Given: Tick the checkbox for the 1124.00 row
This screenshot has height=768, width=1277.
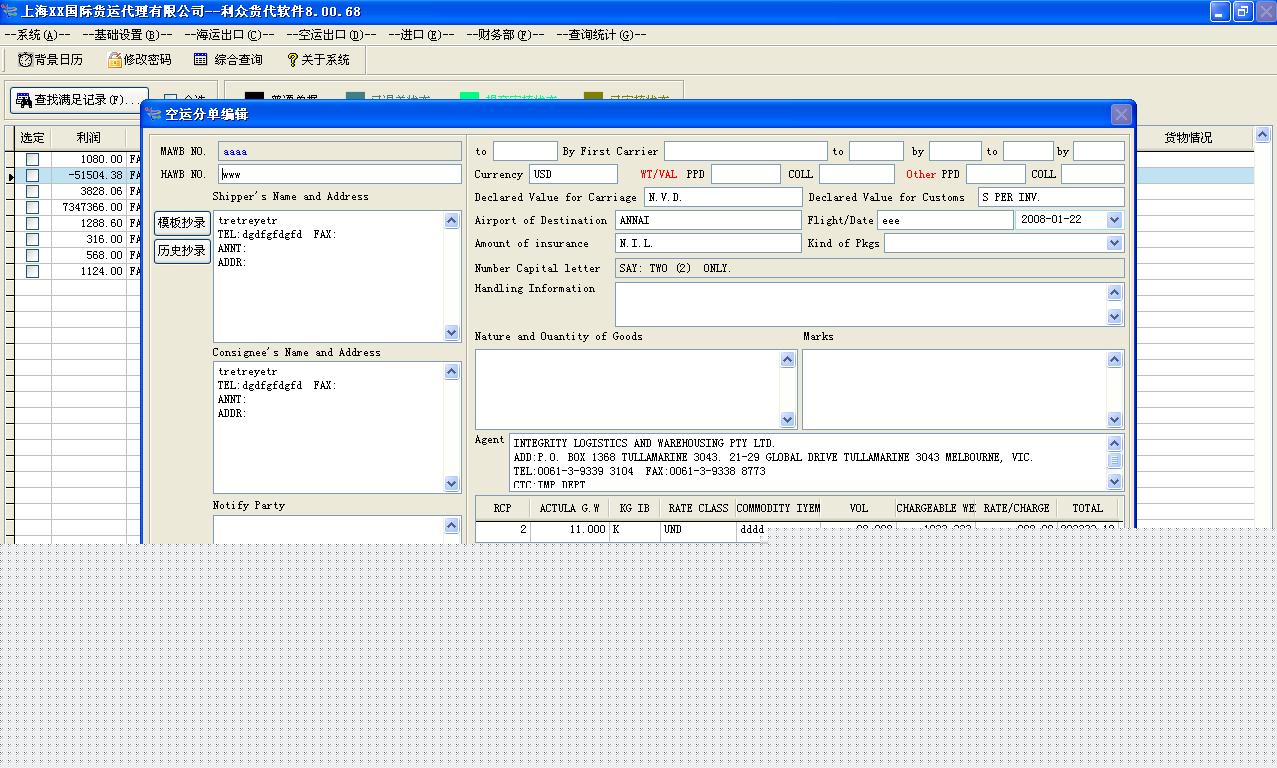Looking at the screenshot, I should tap(33, 271).
